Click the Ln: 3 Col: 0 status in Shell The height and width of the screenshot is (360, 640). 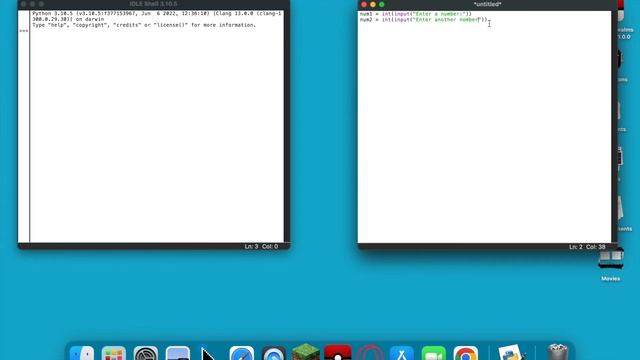click(261, 247)
